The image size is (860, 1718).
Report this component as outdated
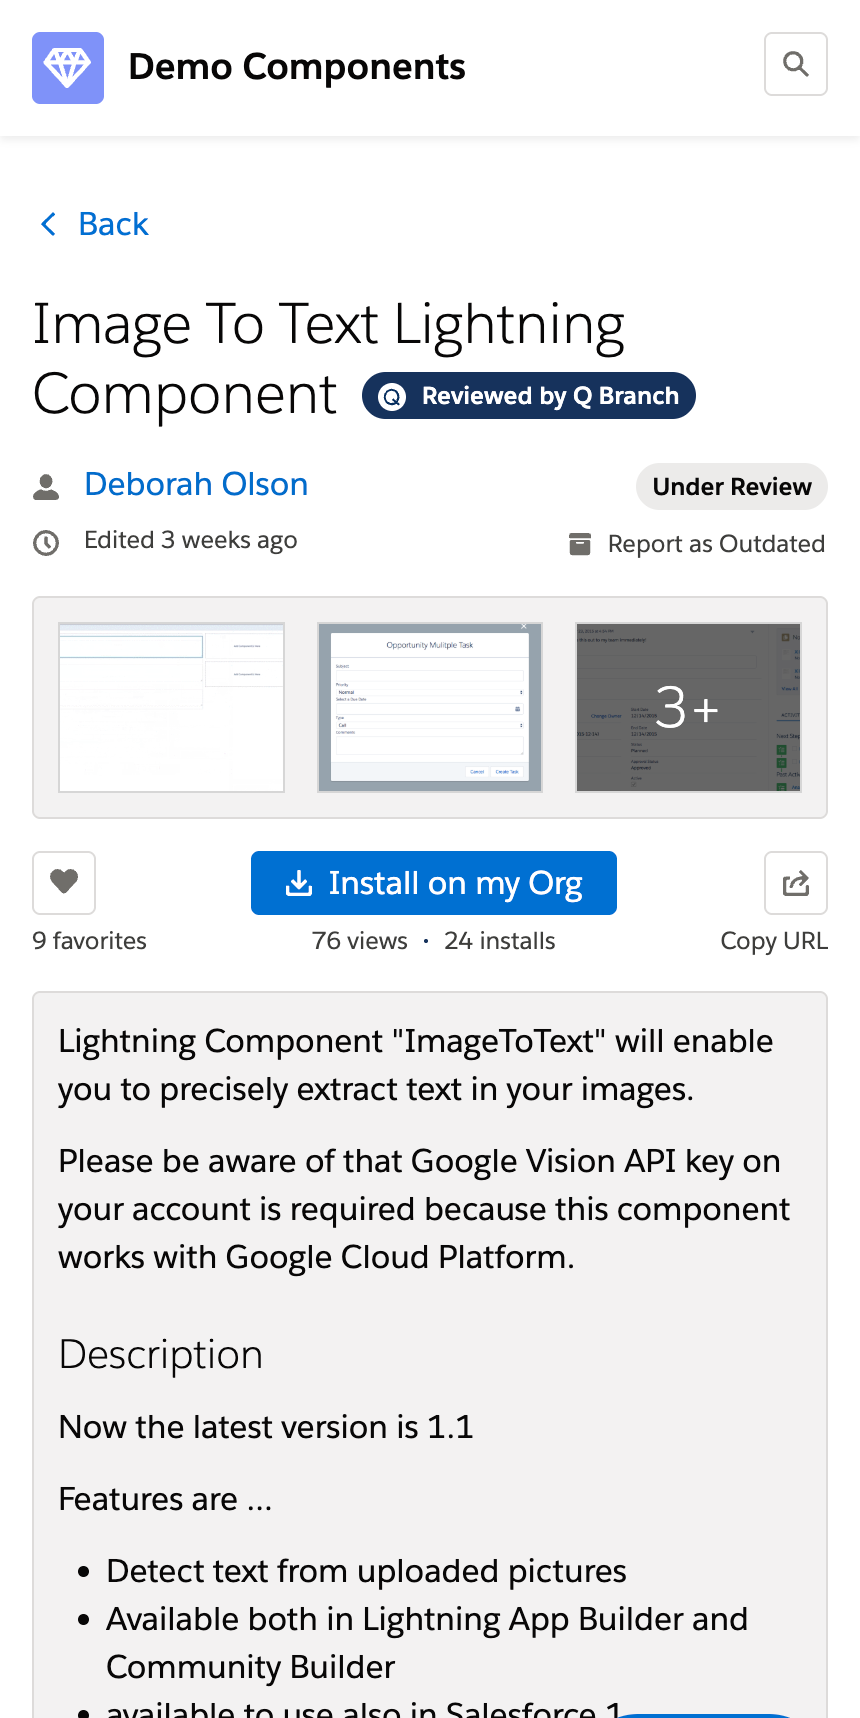pyautogui.click(x=716, y=544)
